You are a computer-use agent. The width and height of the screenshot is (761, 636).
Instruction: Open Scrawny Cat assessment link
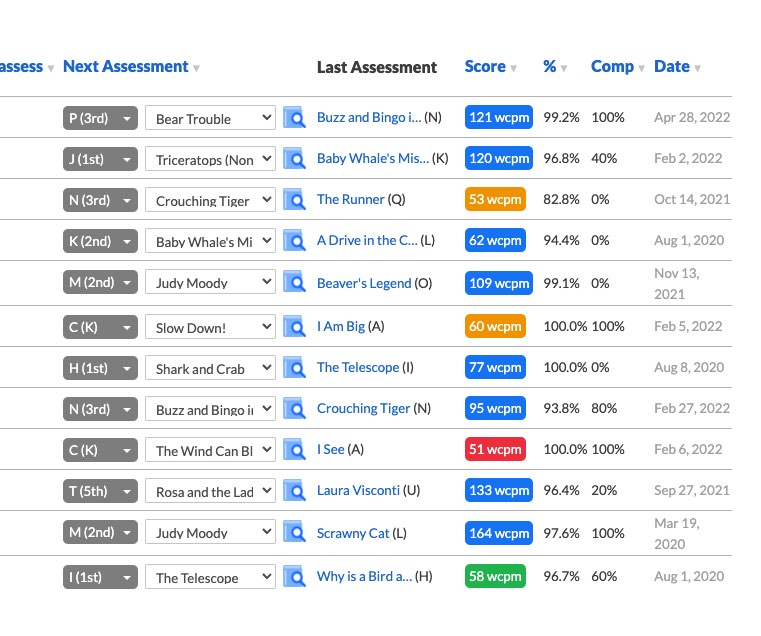coord(353,534)
